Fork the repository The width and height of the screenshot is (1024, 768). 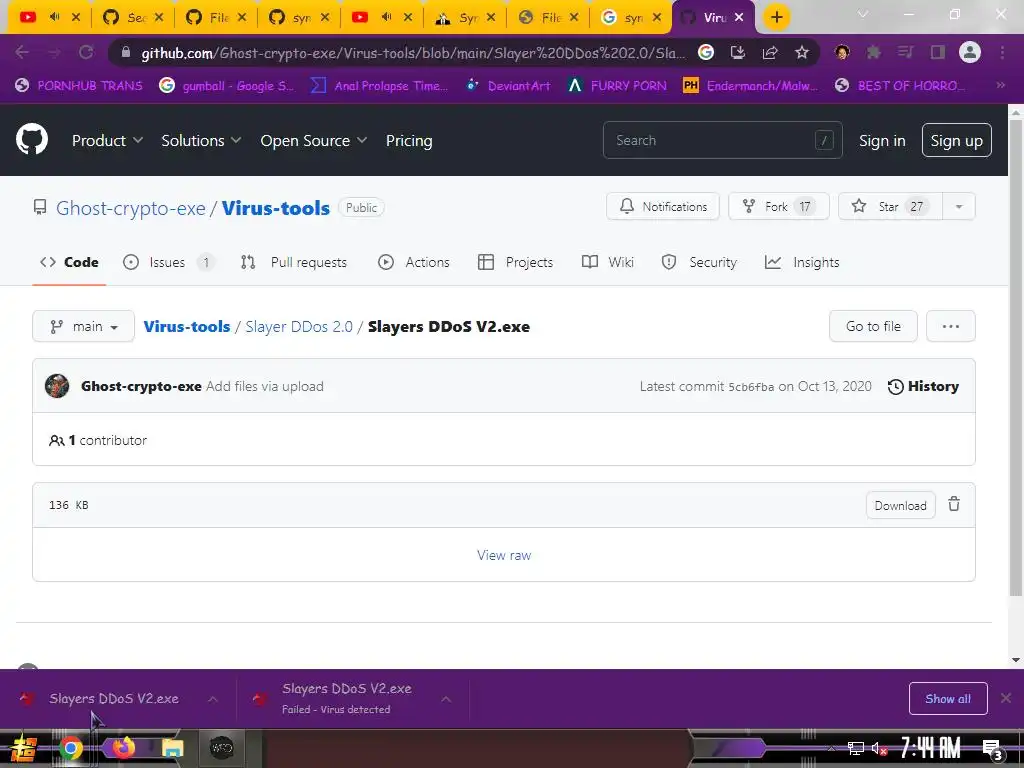pos(778,206)
